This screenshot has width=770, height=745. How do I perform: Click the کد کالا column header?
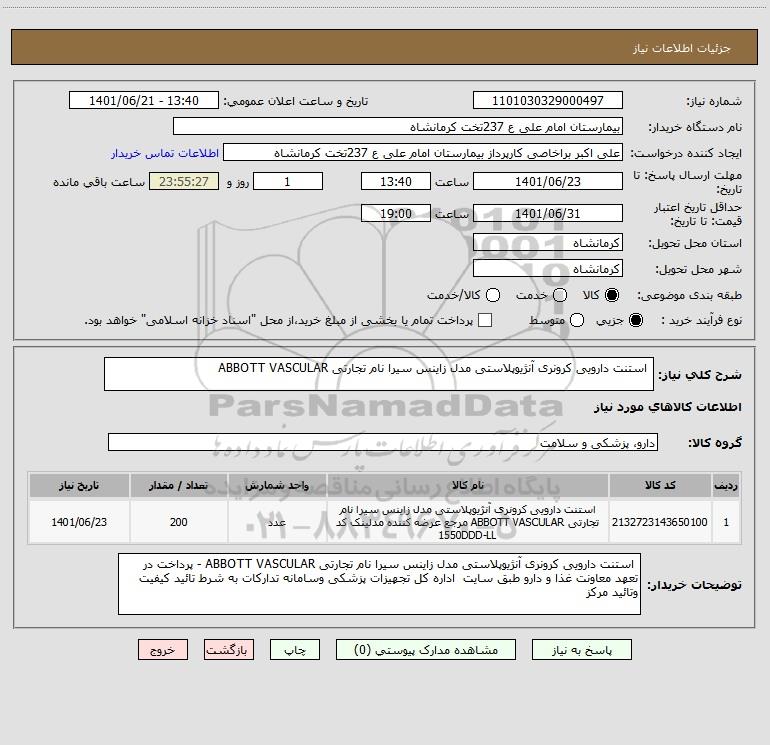(x=660, y=485)
